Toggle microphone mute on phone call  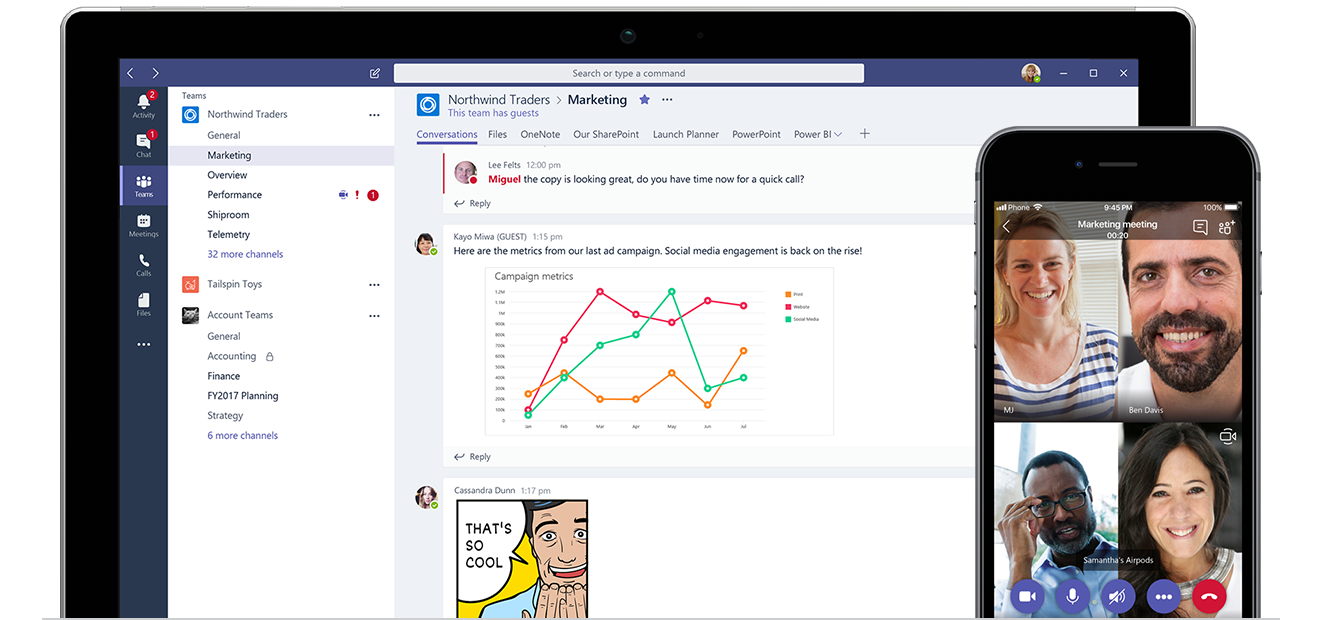1072,597
